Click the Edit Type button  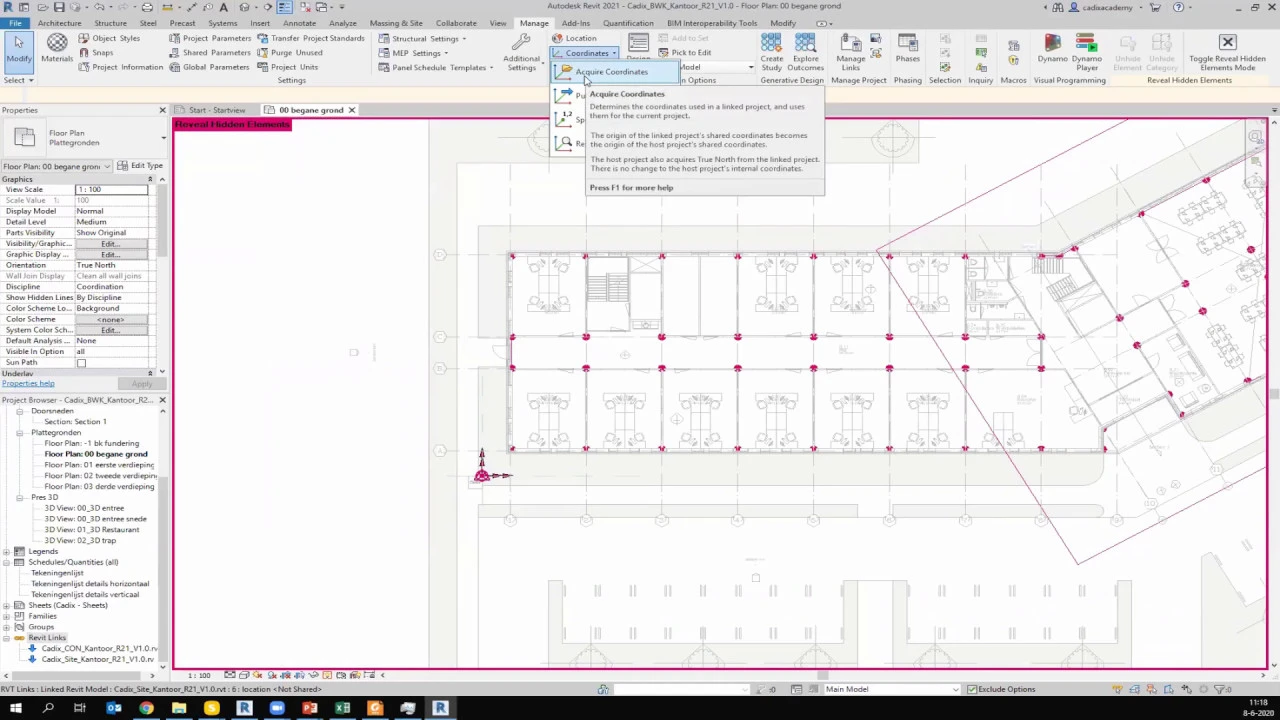[140, 166]
